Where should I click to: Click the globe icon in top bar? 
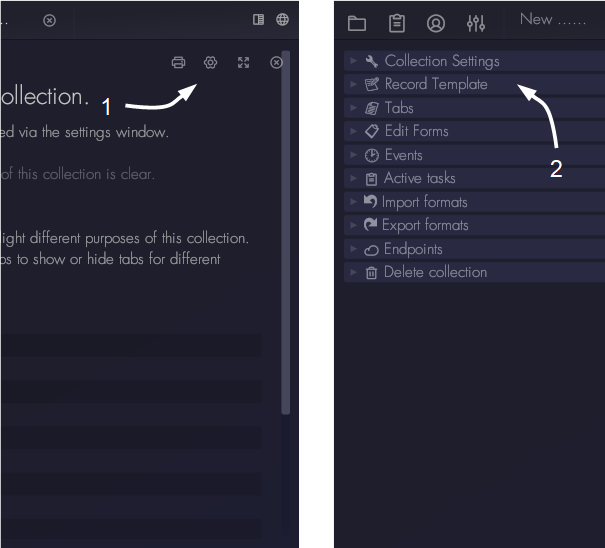282,19
